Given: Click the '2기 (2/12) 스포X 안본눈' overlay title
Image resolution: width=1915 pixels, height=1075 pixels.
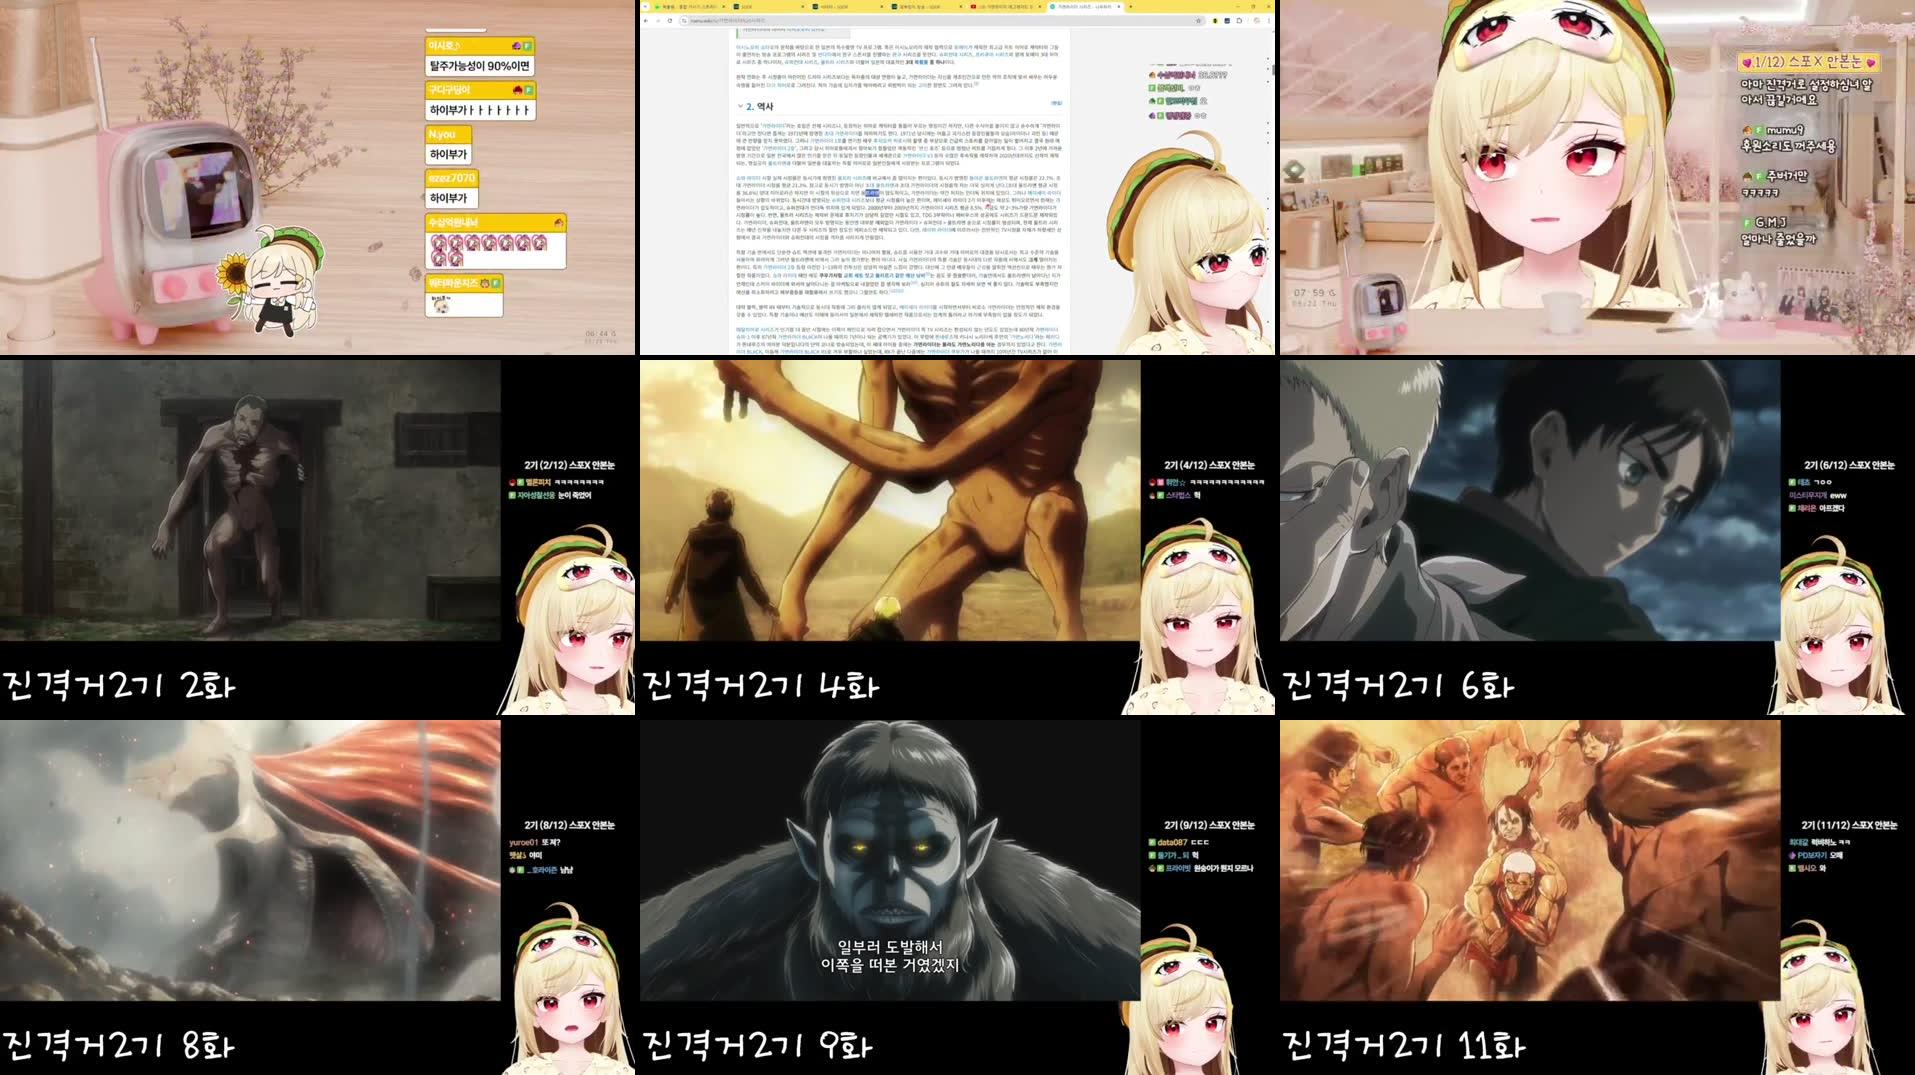Looking at the screenshot, I should click(x=569, y=465).
